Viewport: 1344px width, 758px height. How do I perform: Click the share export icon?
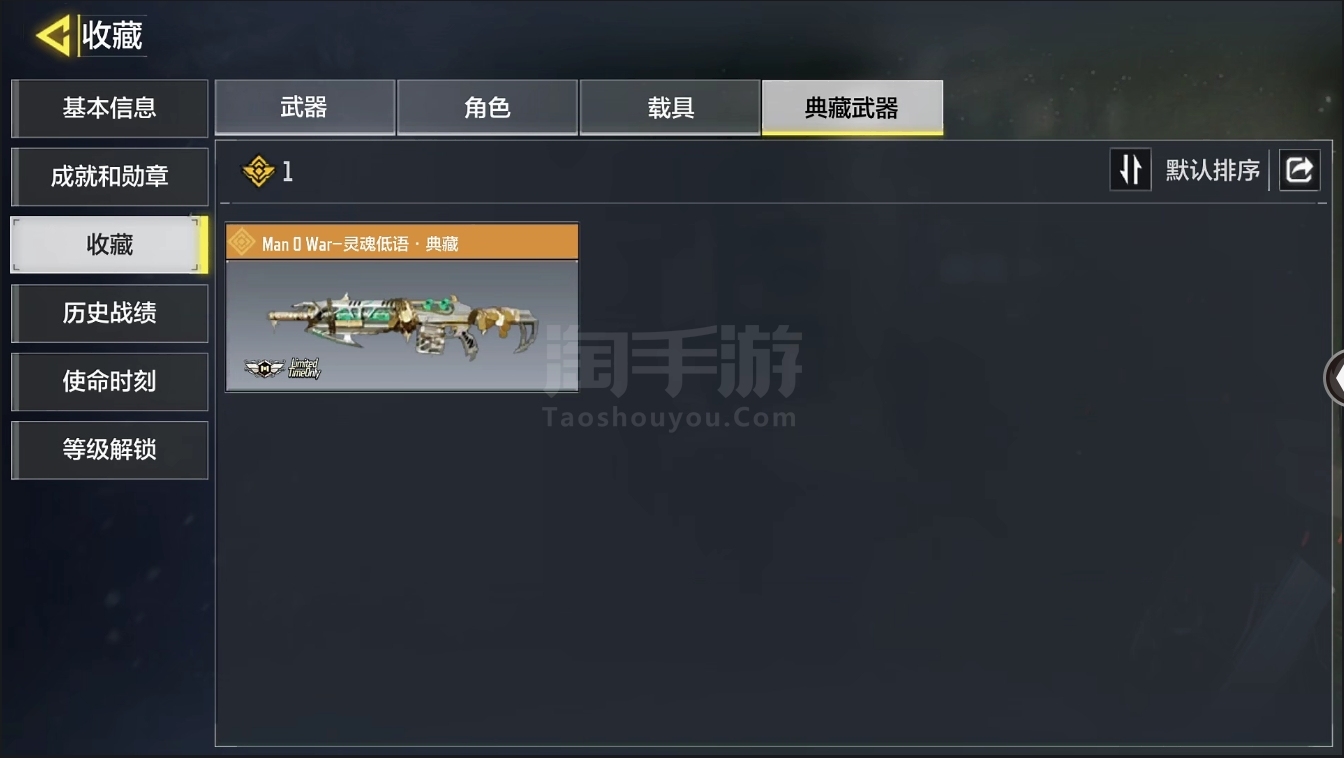pos(1299,170)
